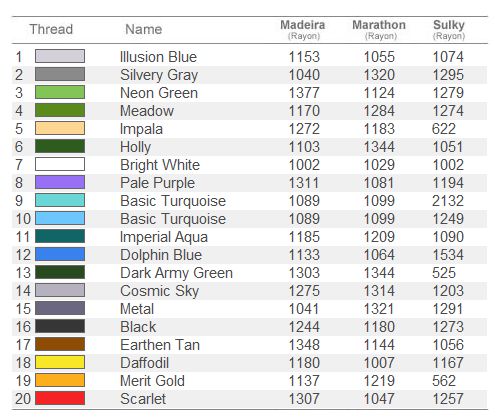Click the Madeira column header
This screenshot has height=420, width=500.
point(303,30)
